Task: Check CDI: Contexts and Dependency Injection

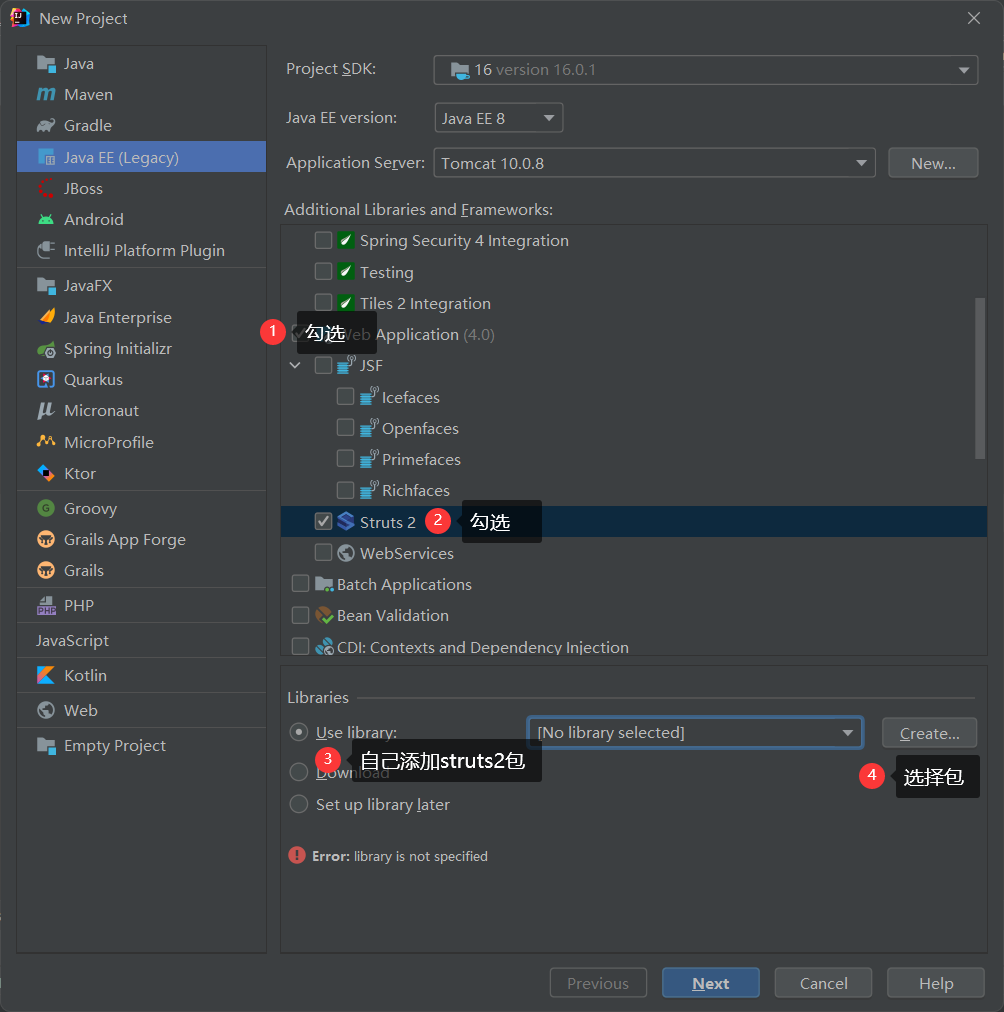Action: click(300, 646)
